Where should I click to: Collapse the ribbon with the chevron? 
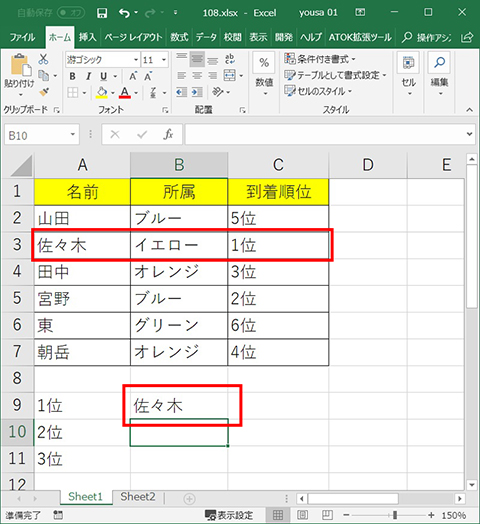[470, 110]
